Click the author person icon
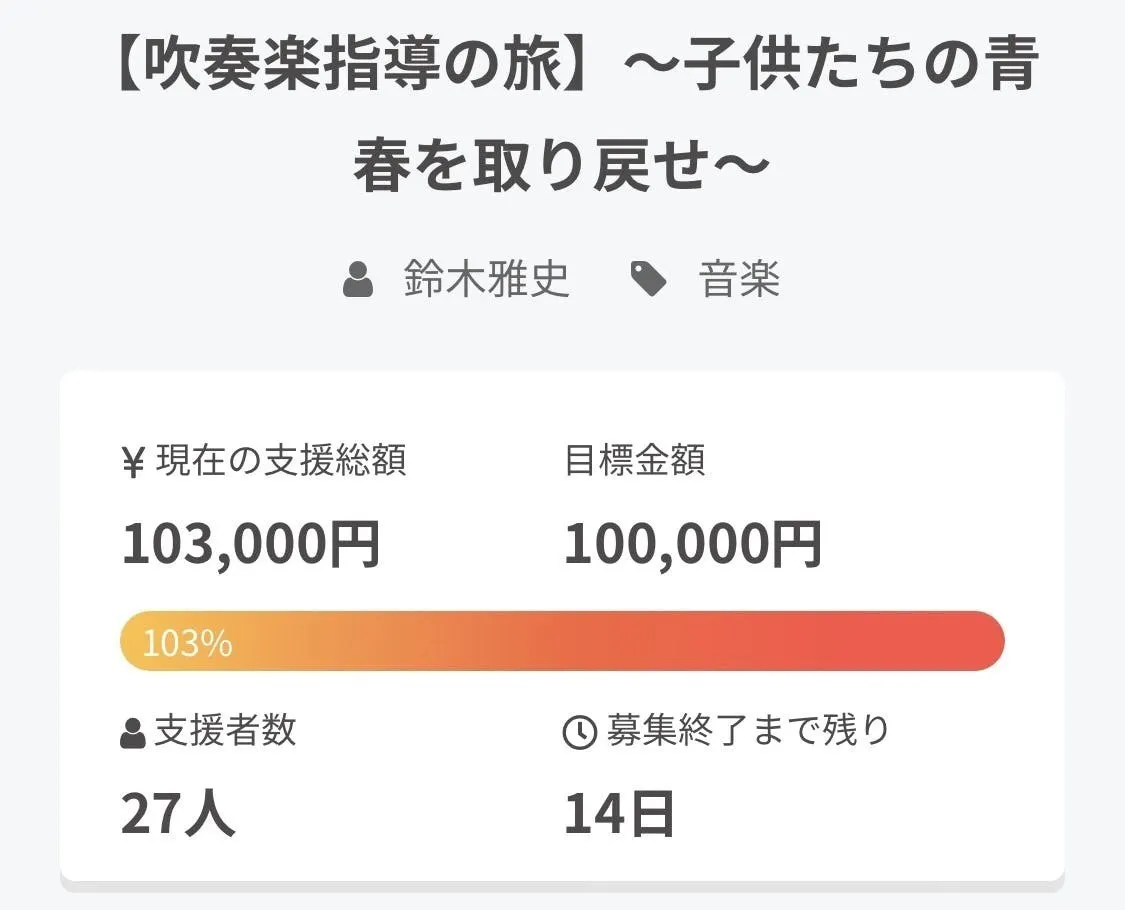1125x910 pixels. 357,280
